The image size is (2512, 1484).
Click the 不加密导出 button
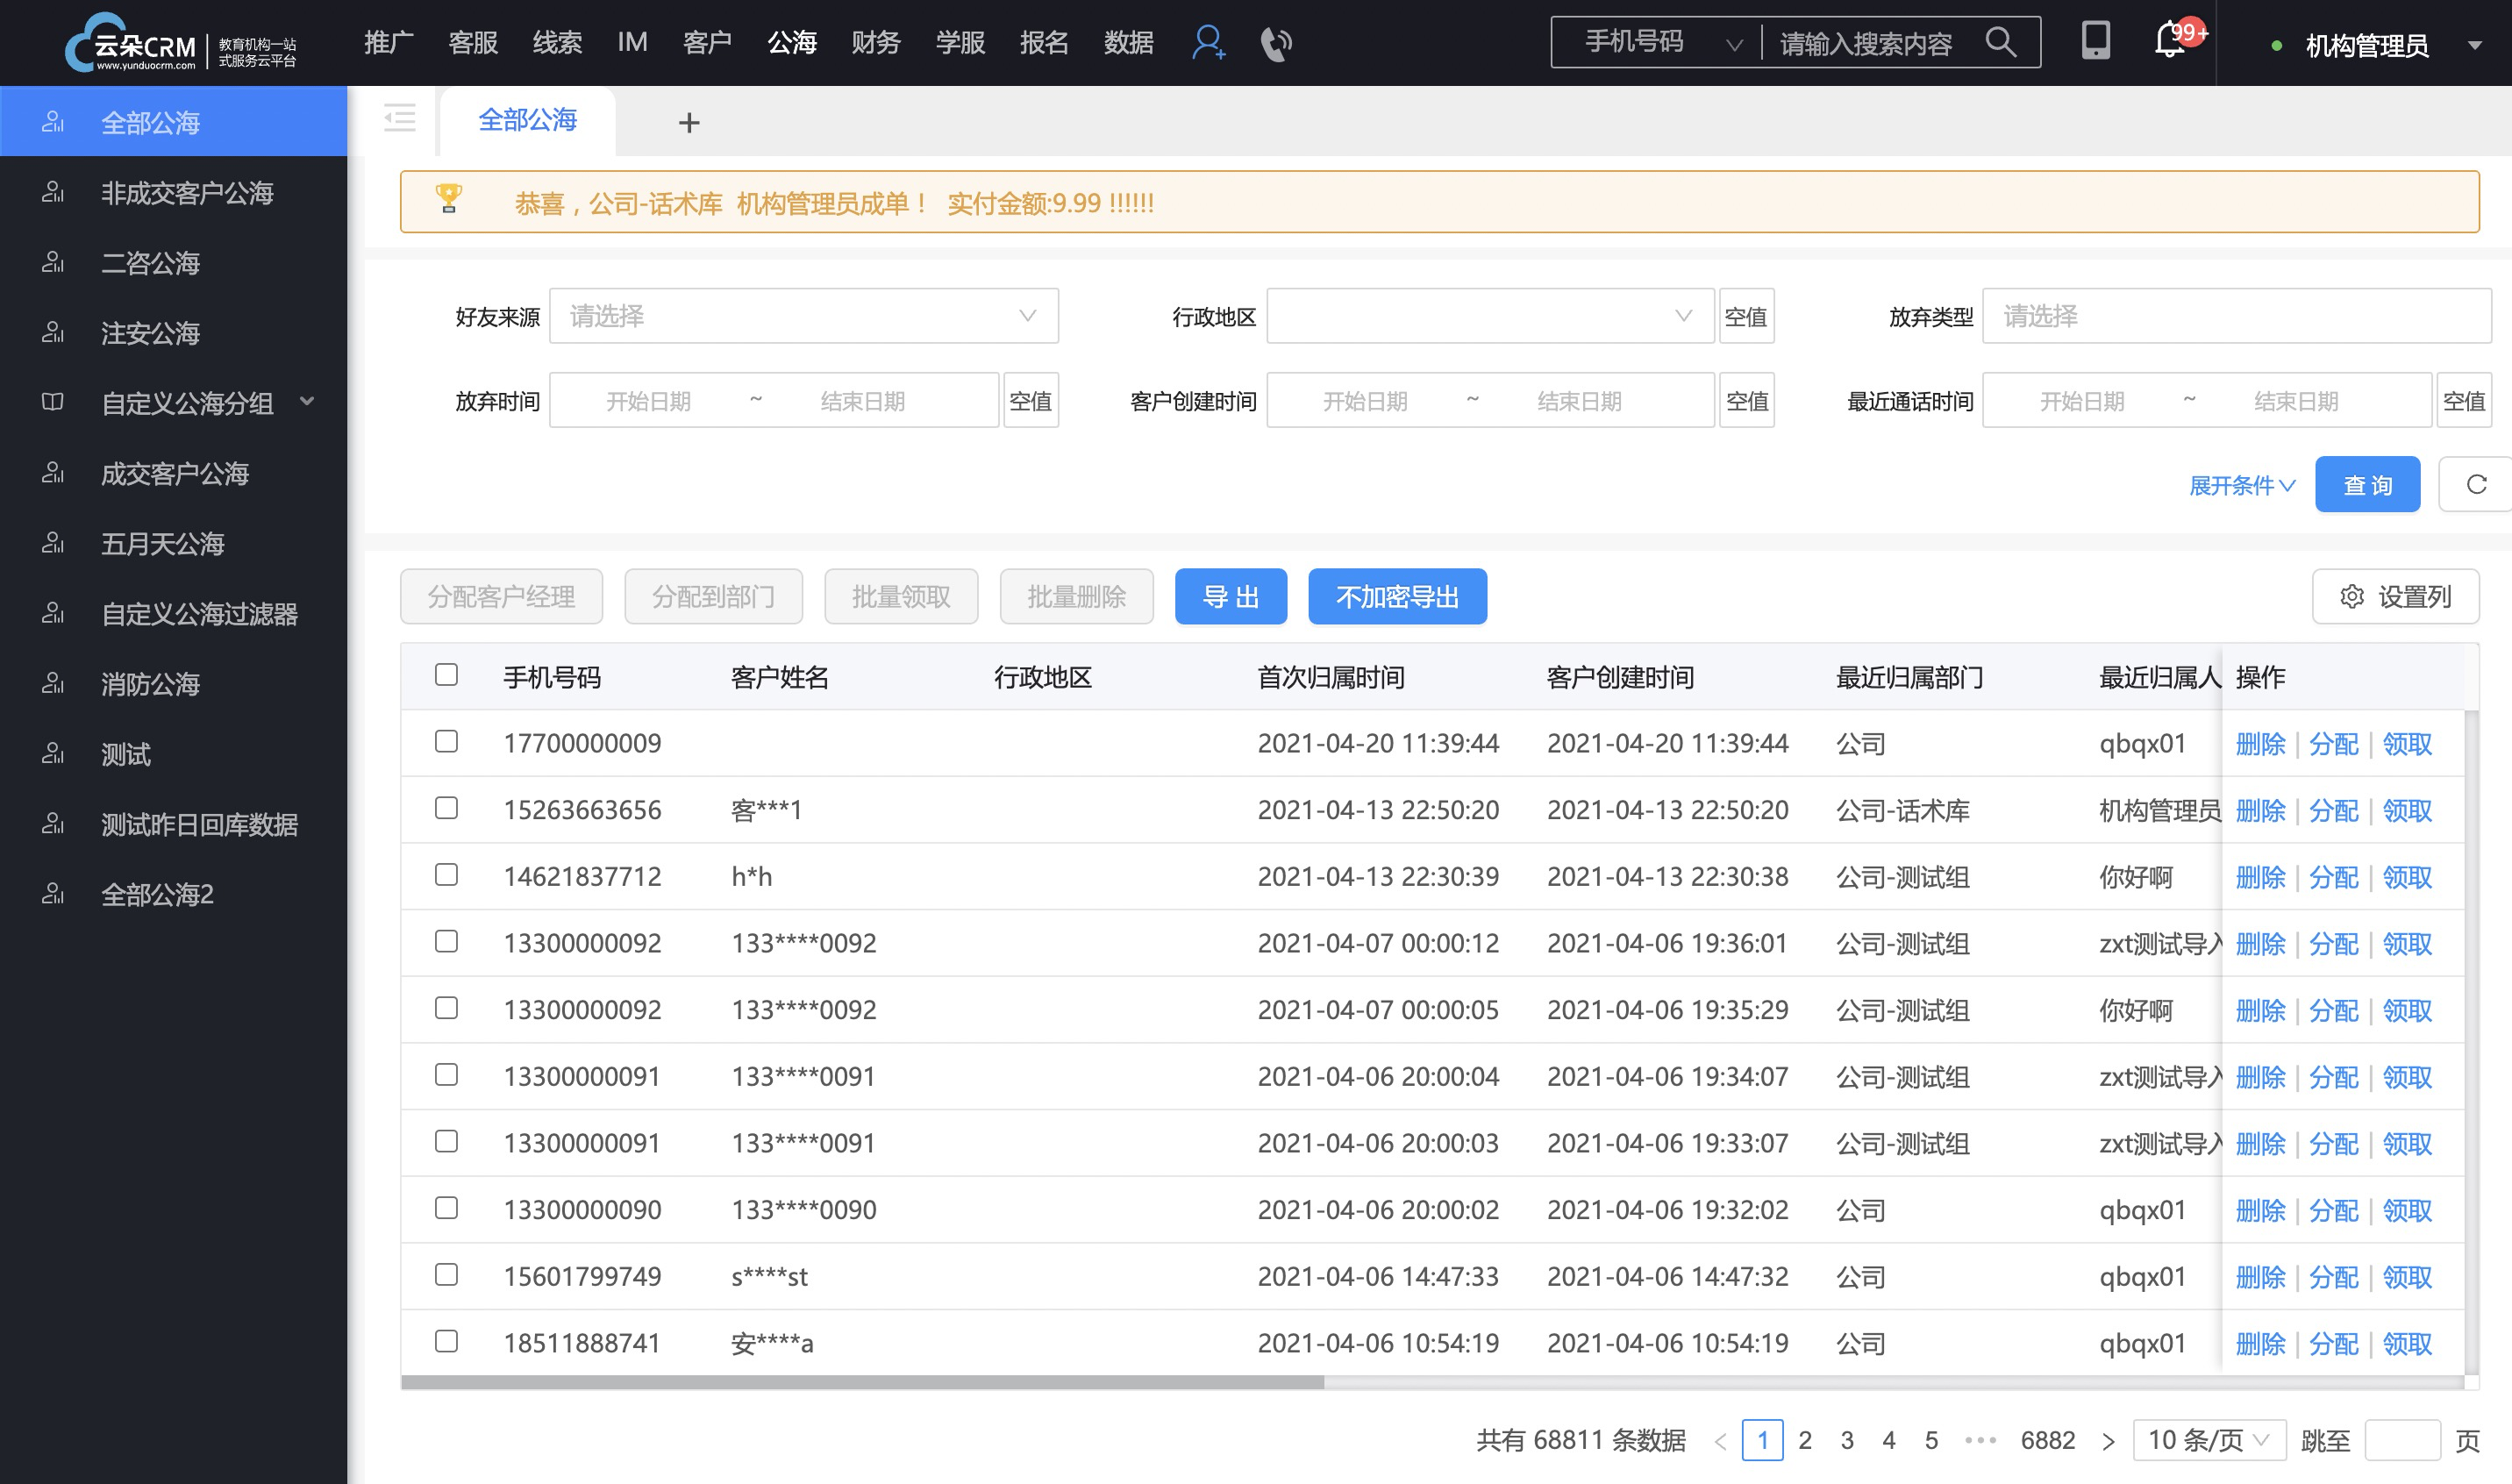pos(1399,596)
